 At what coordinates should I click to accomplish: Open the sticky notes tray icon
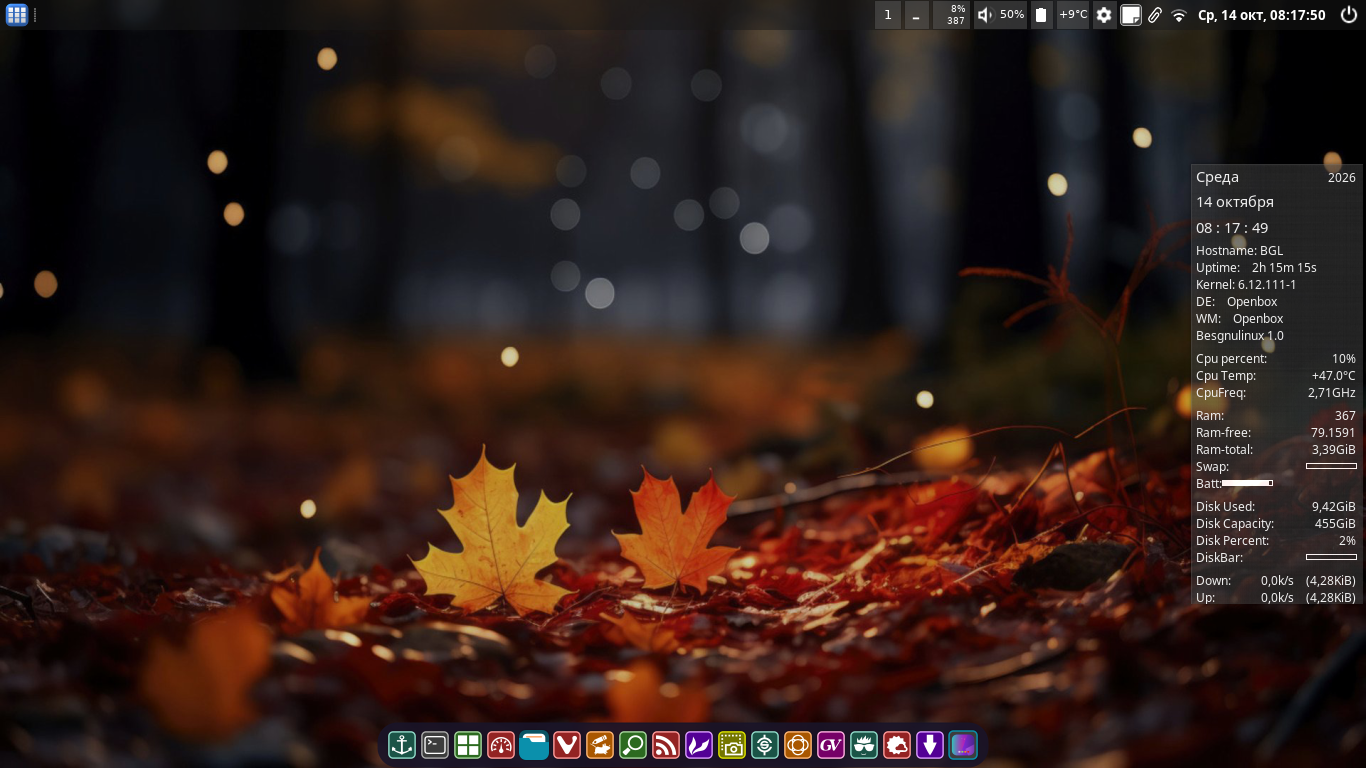click(1130, 14)
